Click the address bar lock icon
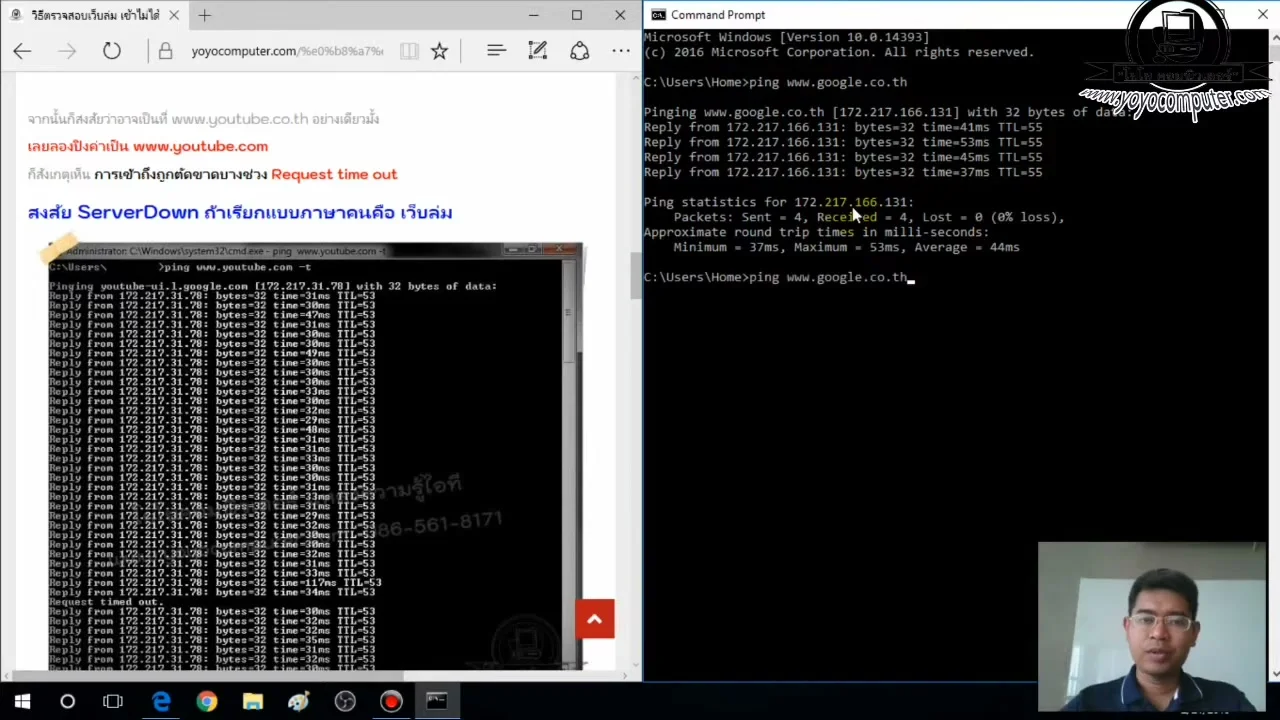Viewport: 1280px width, 720px height. [166, 51]
